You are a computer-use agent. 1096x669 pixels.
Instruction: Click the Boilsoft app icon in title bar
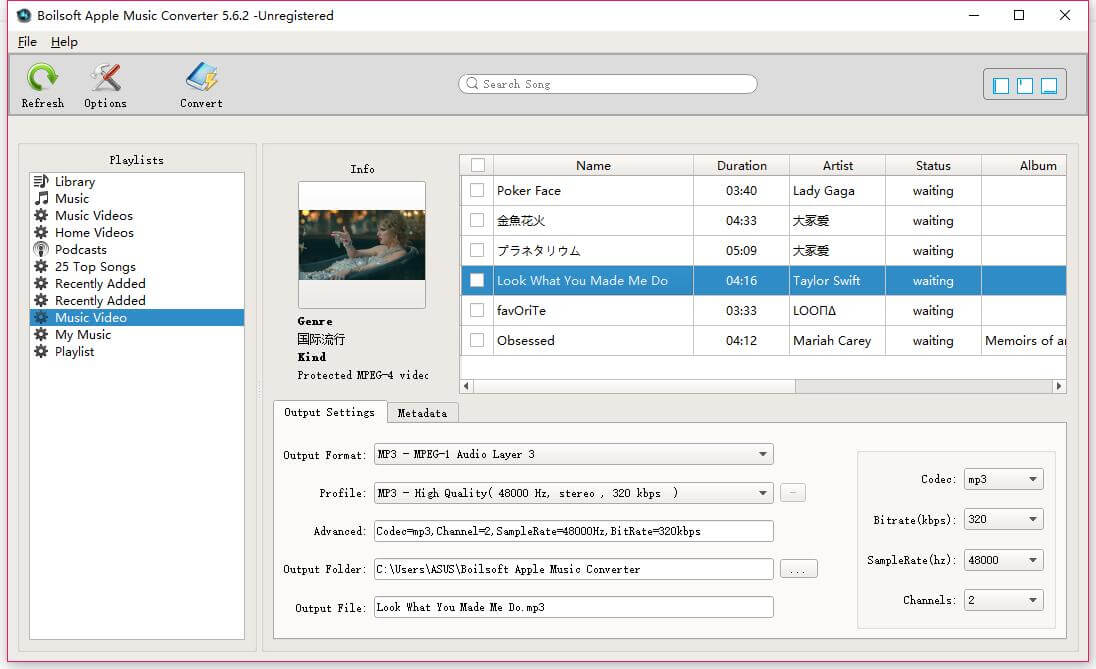pyautogui.click(x=24, y=15)
